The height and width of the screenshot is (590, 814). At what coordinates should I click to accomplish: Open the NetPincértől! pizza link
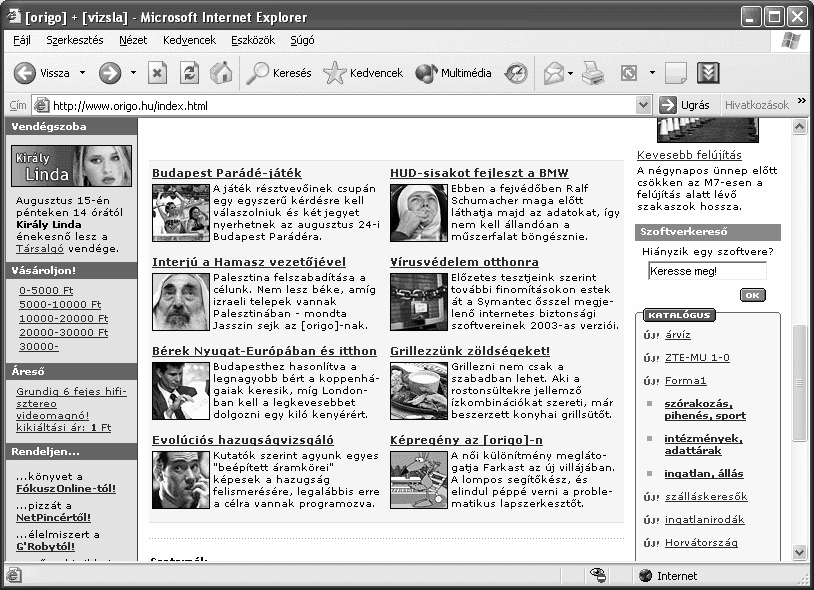click(53, 517)
